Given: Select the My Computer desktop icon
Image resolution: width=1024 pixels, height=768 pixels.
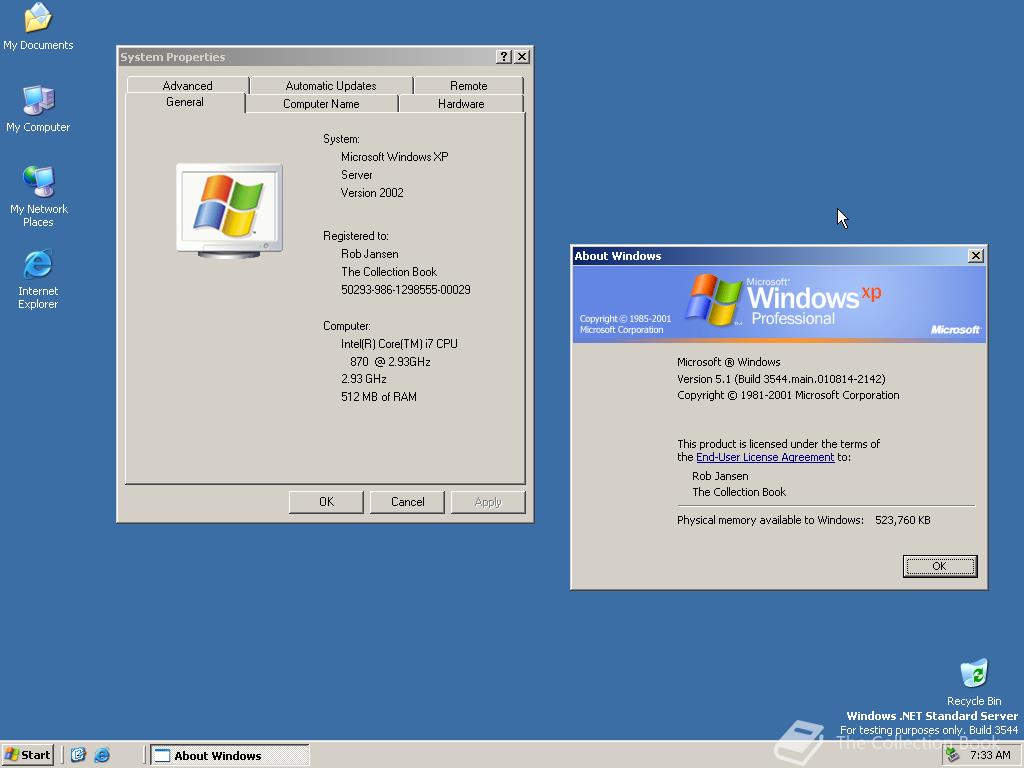Looking at the screenshot, I should coord(38,108).
